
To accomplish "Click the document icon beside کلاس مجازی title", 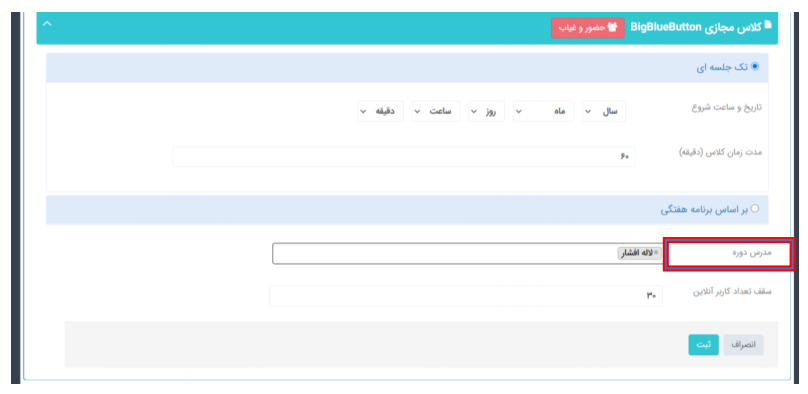I will (x=769, y=25).
